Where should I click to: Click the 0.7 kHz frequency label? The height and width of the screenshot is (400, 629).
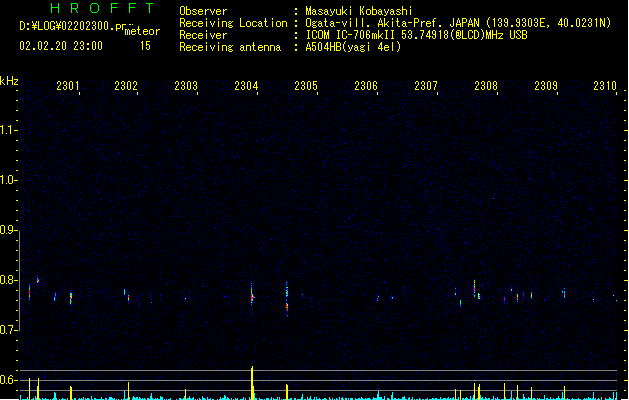click(8, 330)
